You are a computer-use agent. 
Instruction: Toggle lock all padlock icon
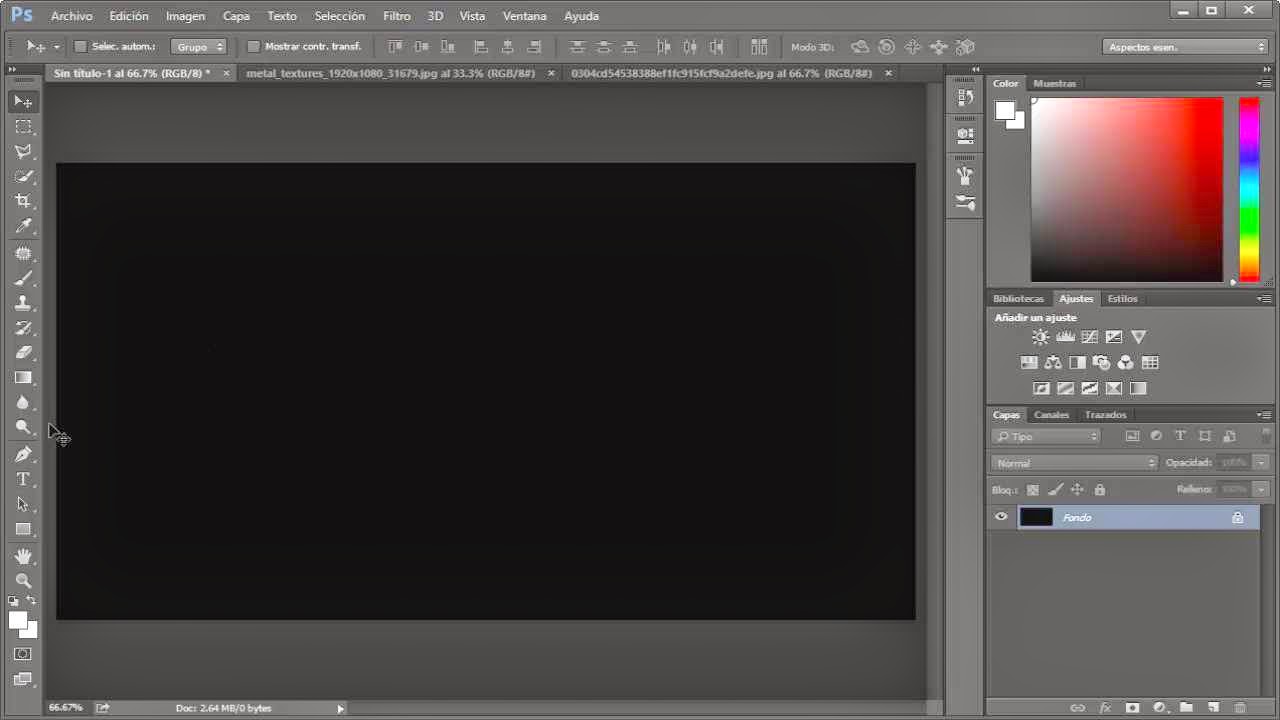coord(1100,490)
